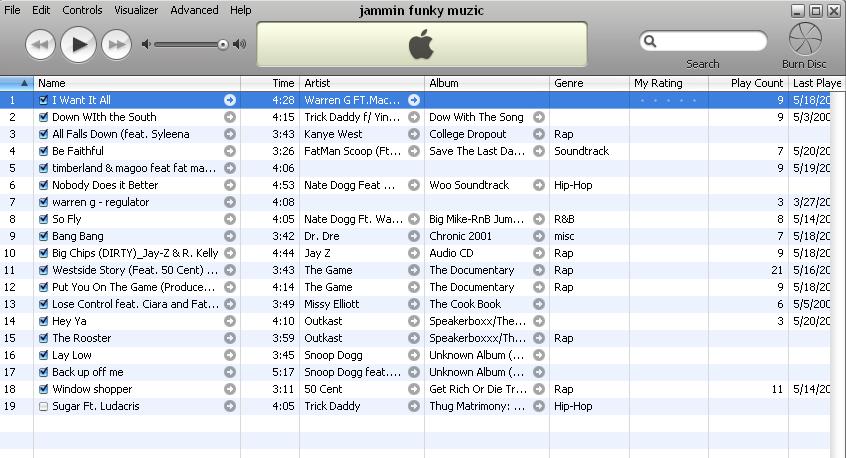Click arrow beside College Dropout album
Image resolution: width=846 pixels, height=458 pixels.
click(538, 134)
